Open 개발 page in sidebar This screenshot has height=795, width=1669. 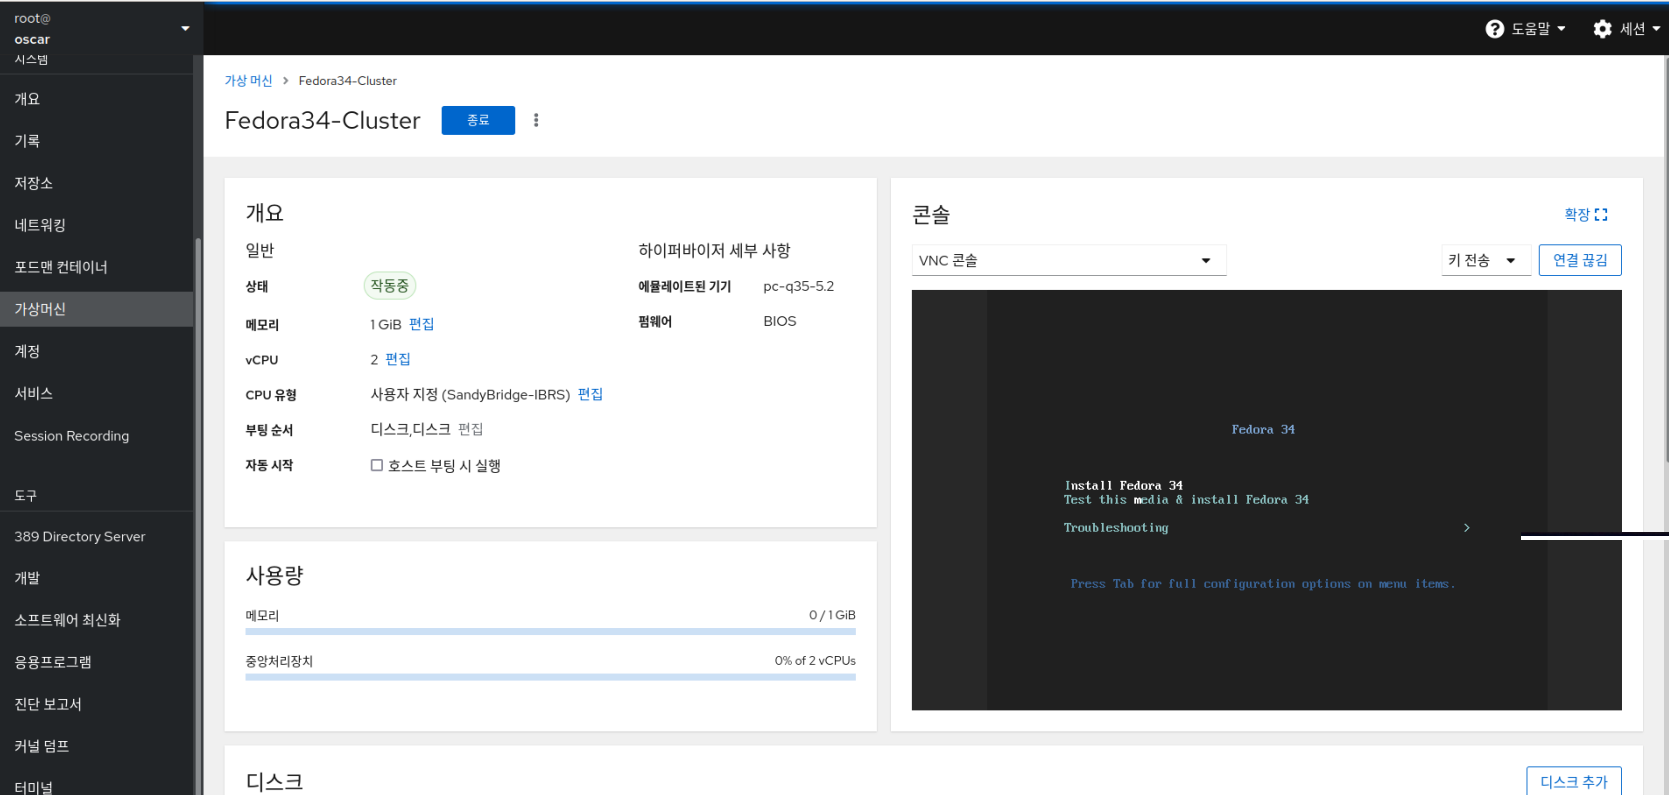pos(97,578)
